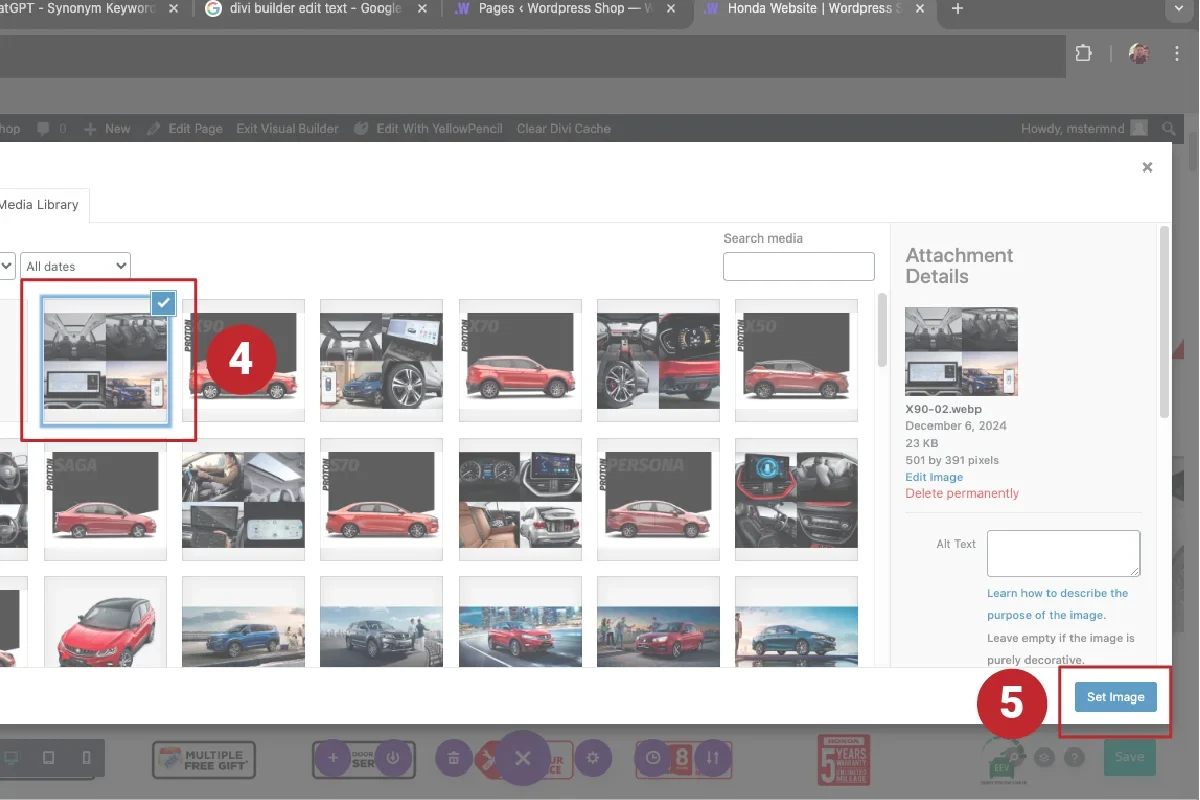Switch to Divi phone view

click(x=86, y=758)
